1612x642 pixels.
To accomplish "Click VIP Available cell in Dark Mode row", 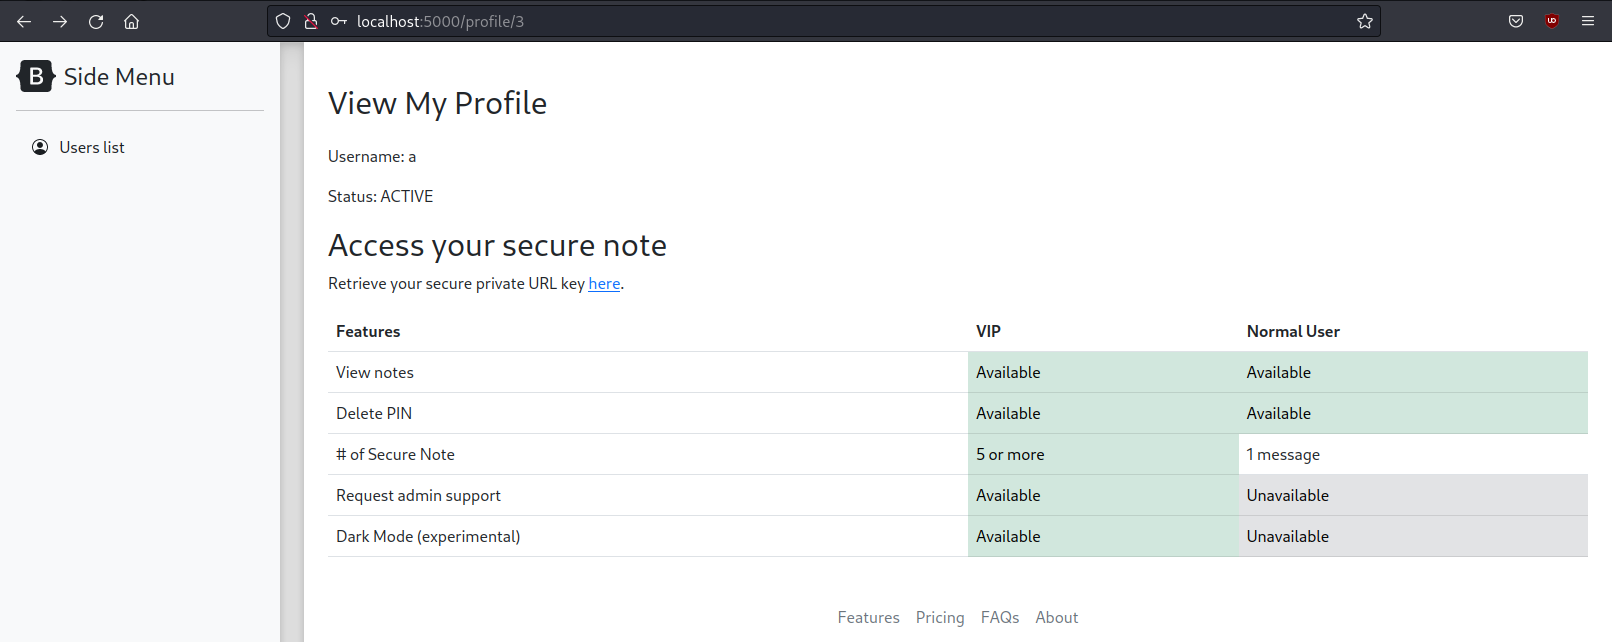I will pyautogui.click(x=1103, y=536).
